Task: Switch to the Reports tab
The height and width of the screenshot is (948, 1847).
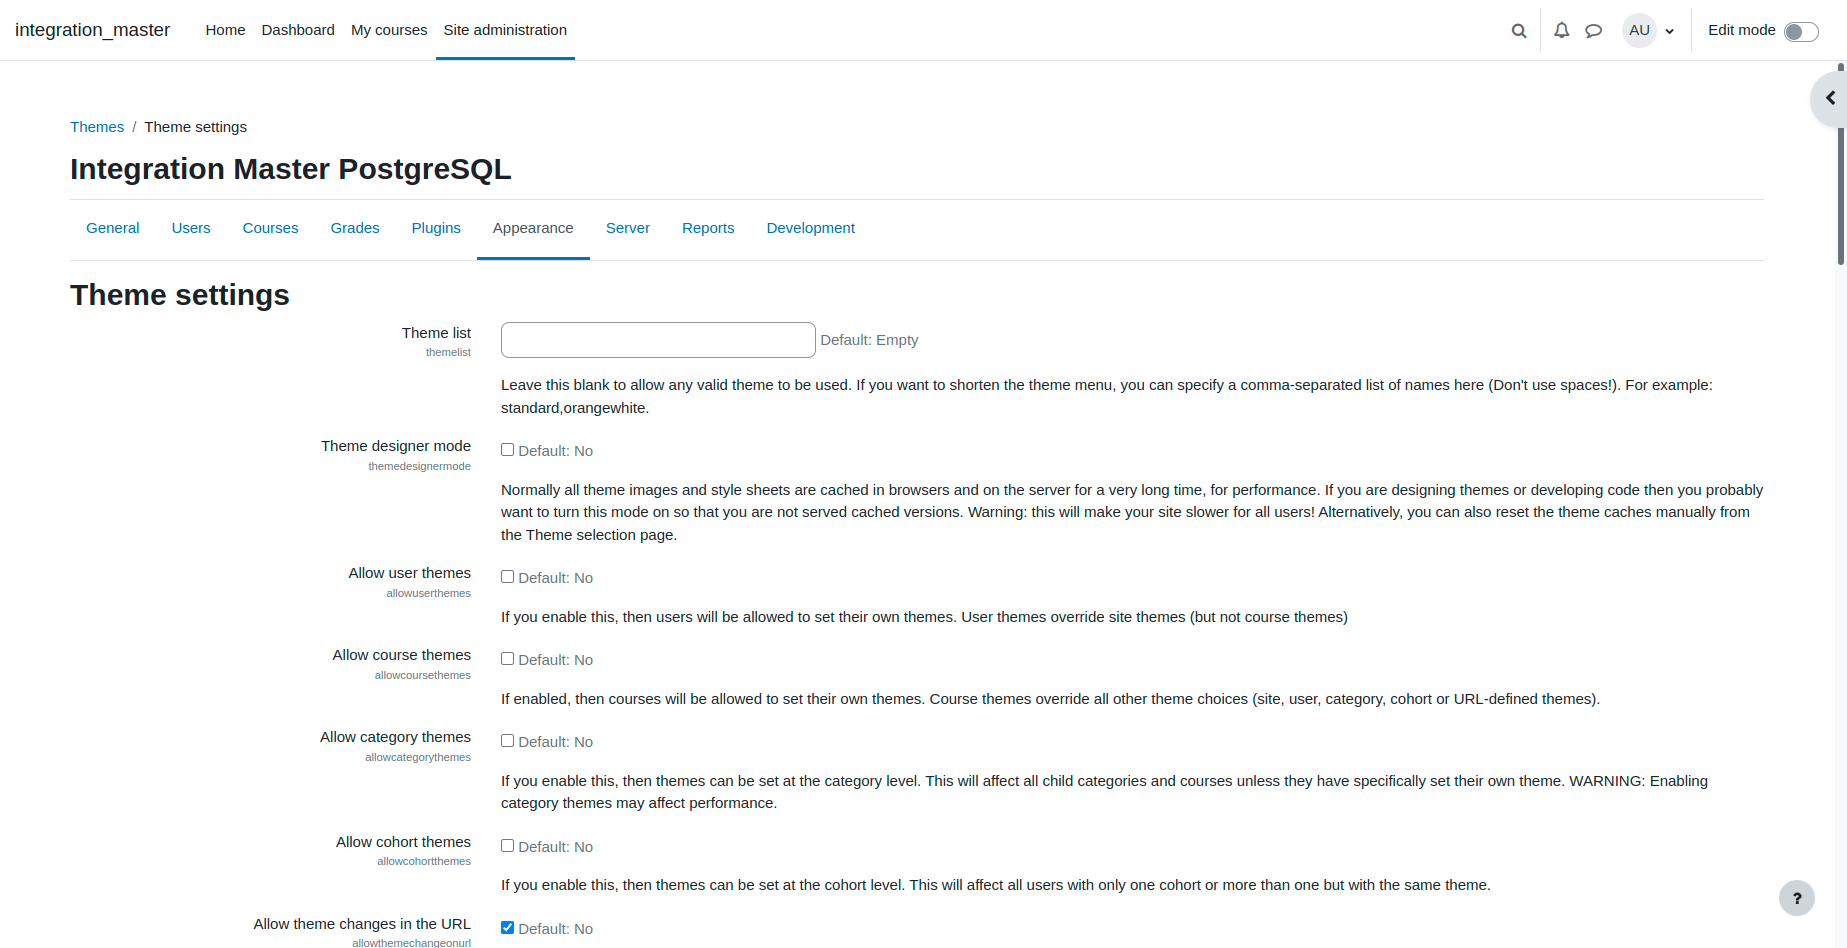Action: point(708,228)
